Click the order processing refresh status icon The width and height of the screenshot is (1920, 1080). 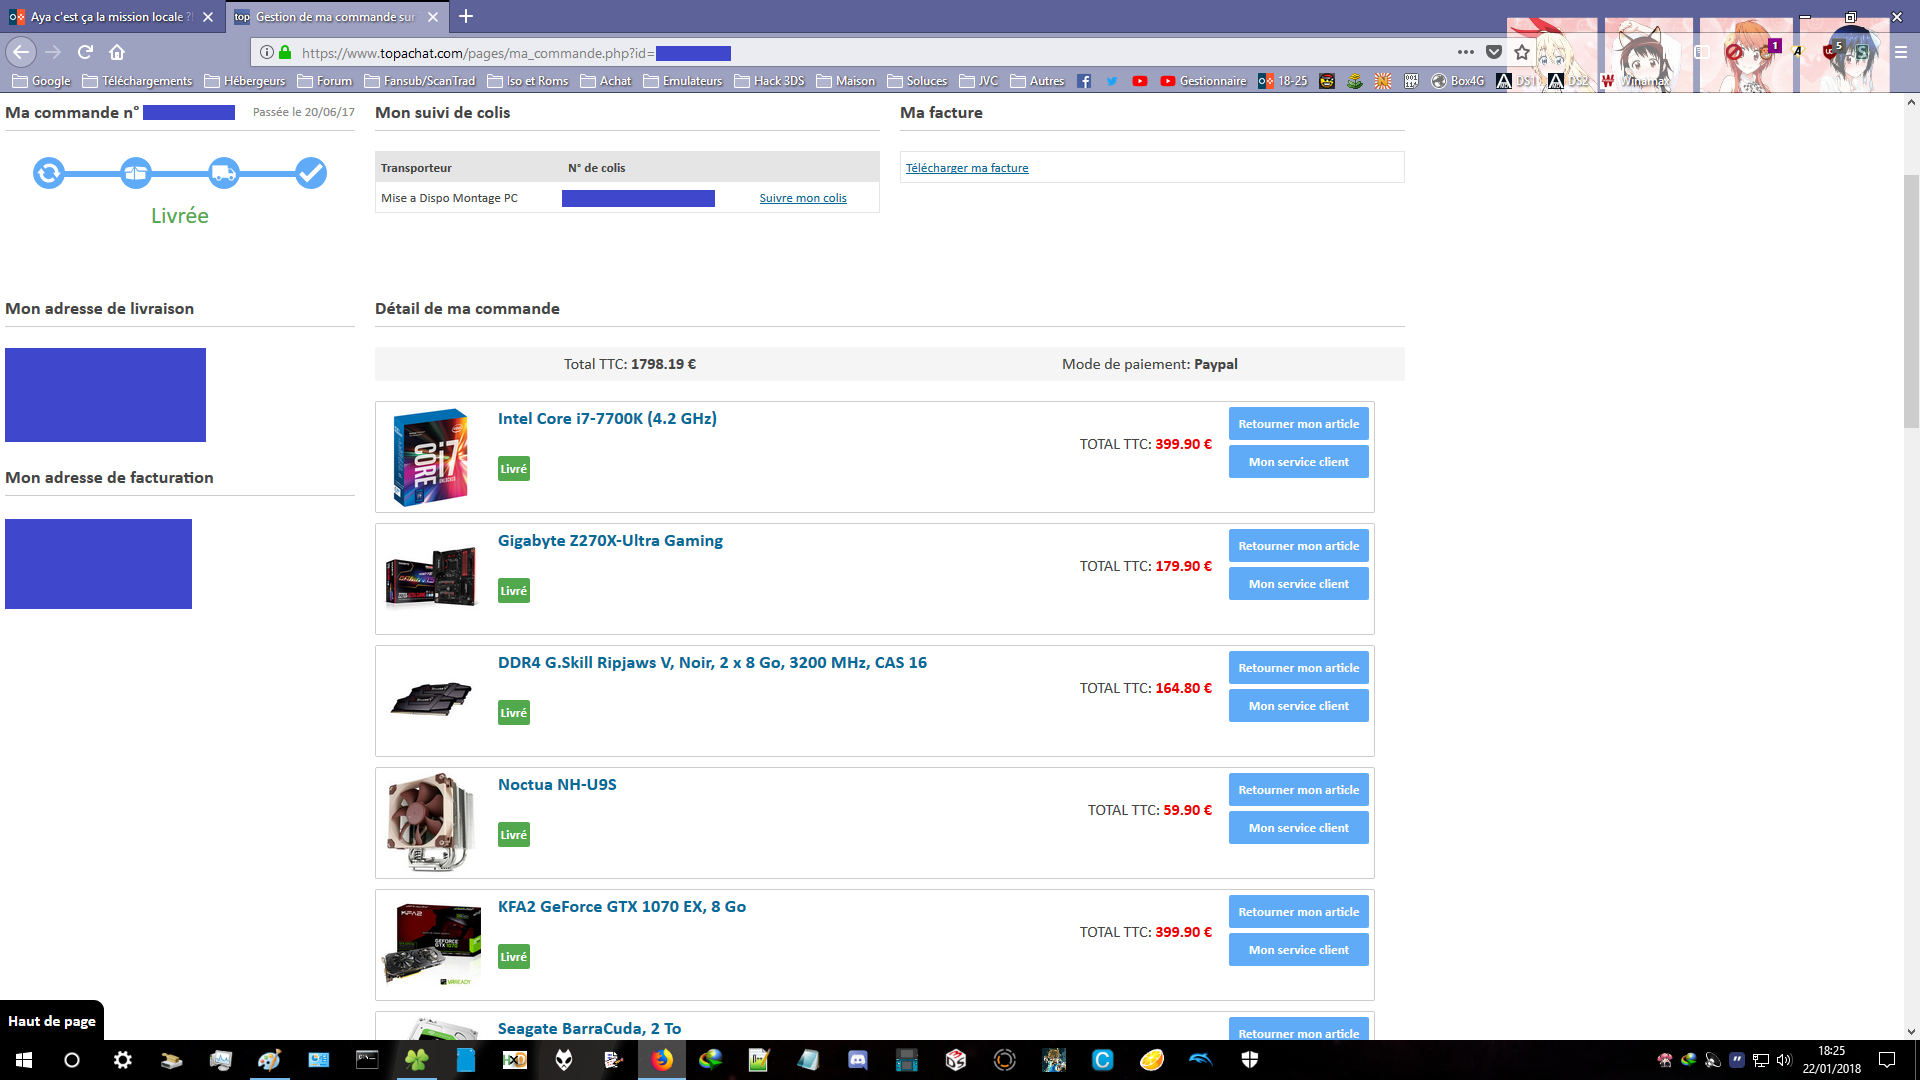pos(48,173)
